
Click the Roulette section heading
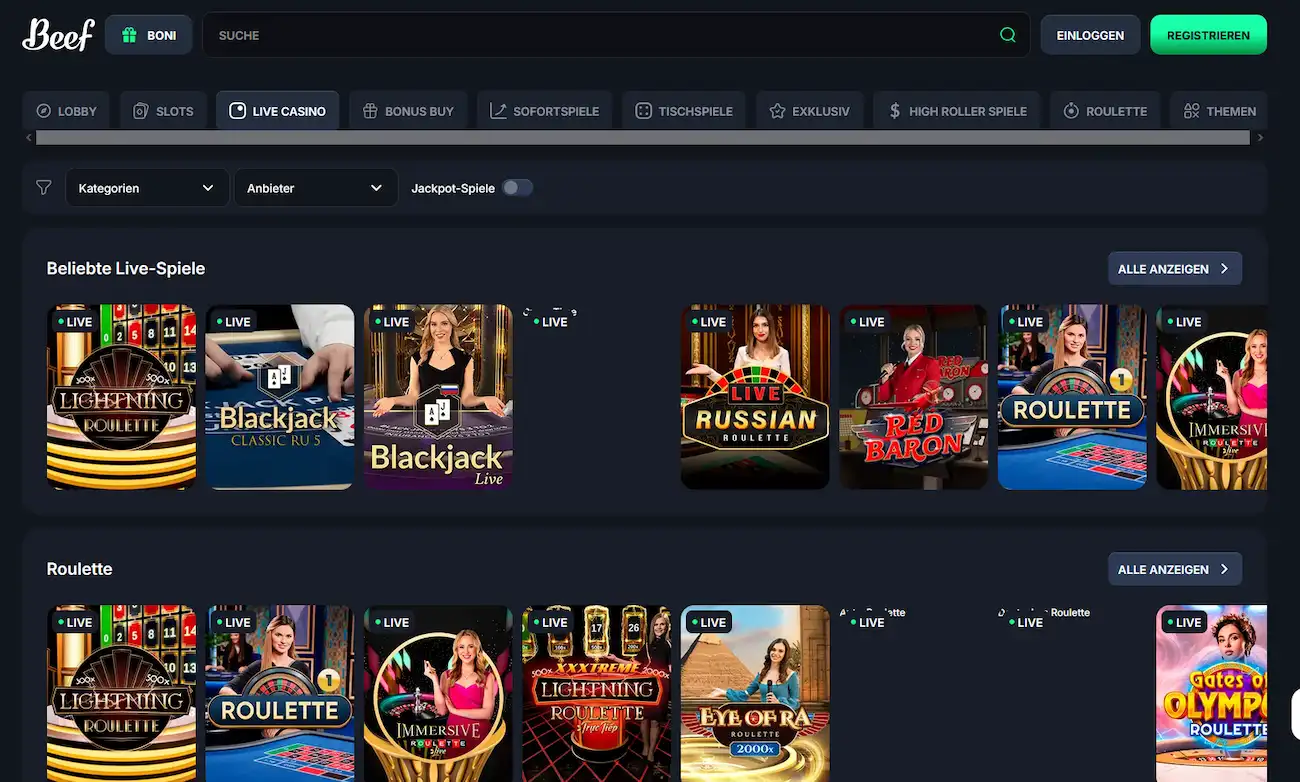coord(80,569)
